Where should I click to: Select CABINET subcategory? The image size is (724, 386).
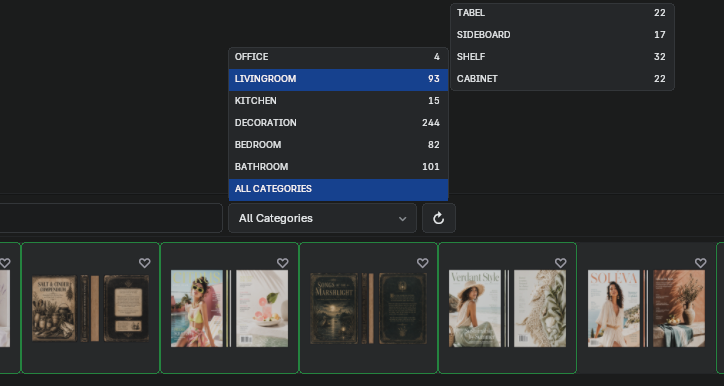tap(562, 79)
